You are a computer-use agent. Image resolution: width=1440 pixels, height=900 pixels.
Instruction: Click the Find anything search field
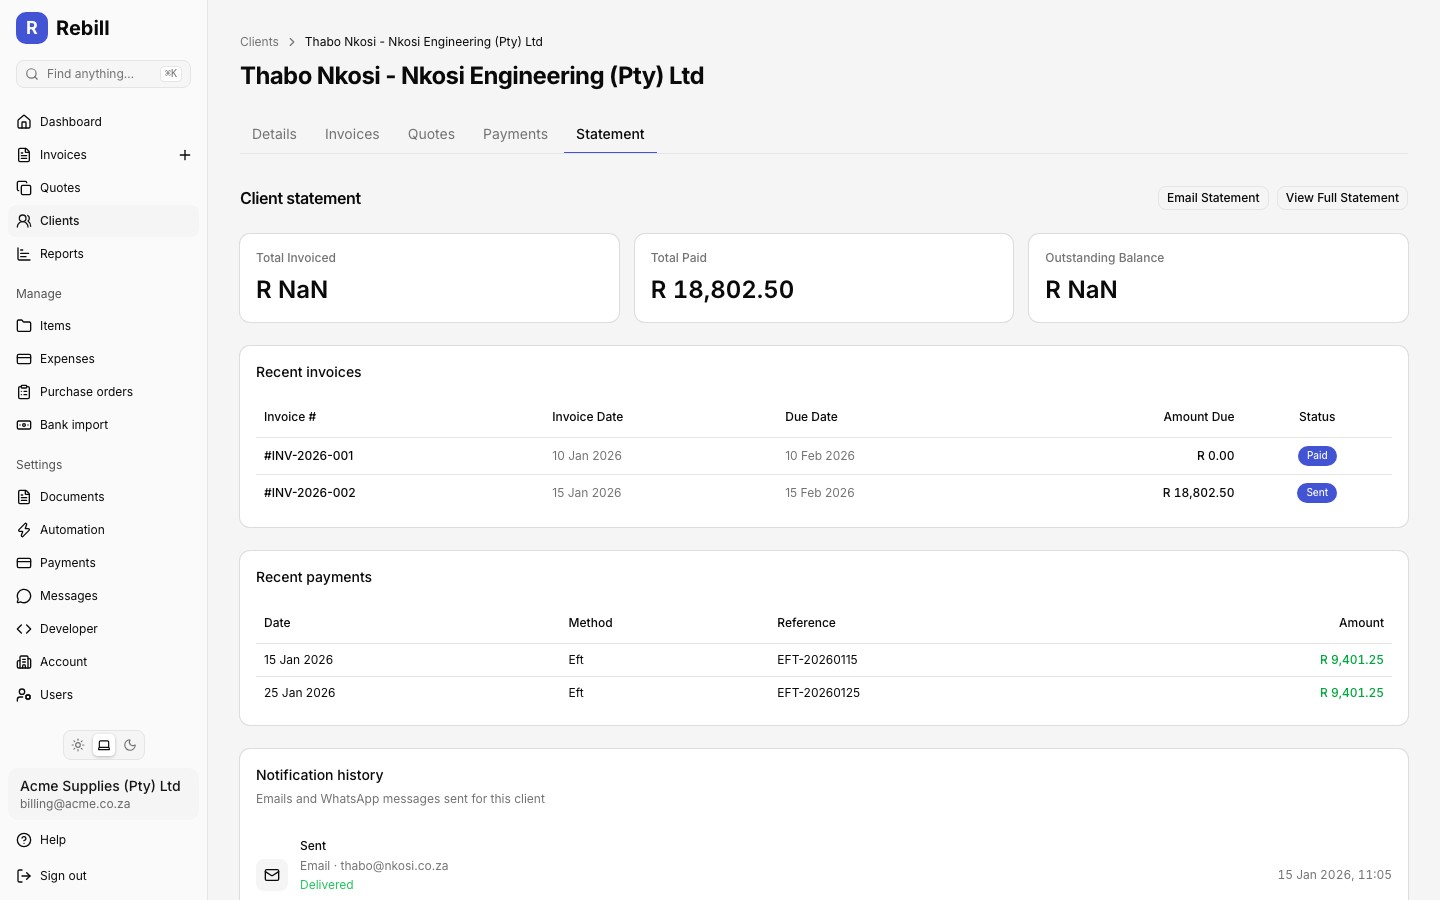(103, 74)
